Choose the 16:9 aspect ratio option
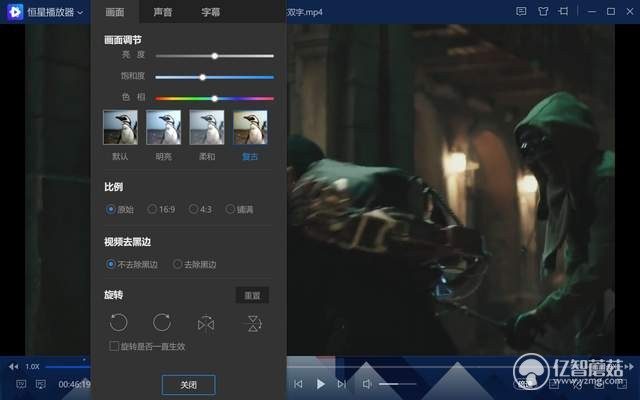The height and width of the screenshot is (400, 640). pos(162,209)
